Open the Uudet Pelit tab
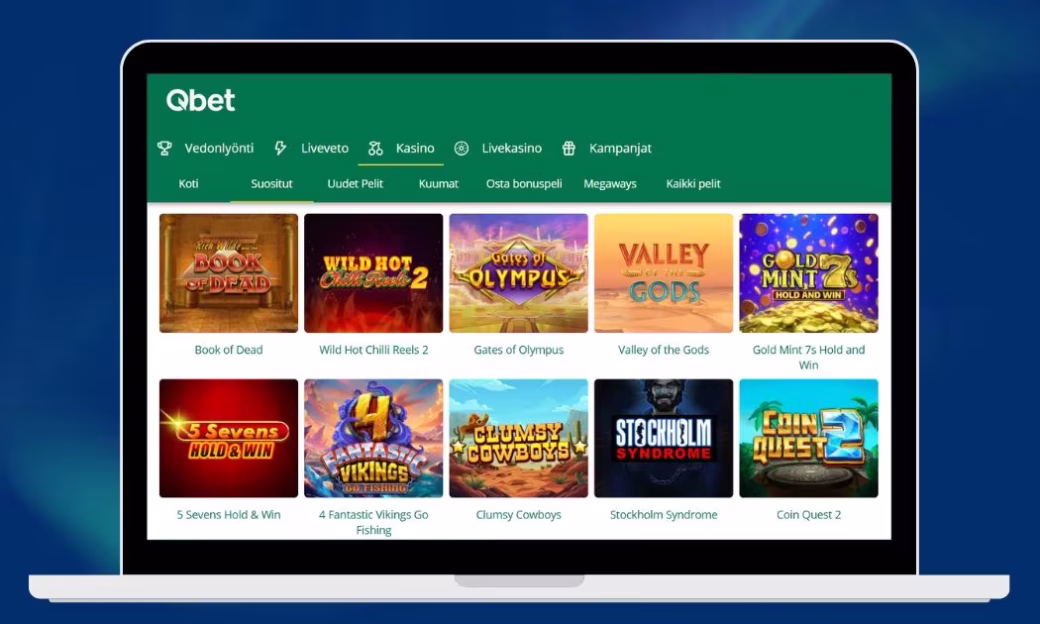 point(355,184)
